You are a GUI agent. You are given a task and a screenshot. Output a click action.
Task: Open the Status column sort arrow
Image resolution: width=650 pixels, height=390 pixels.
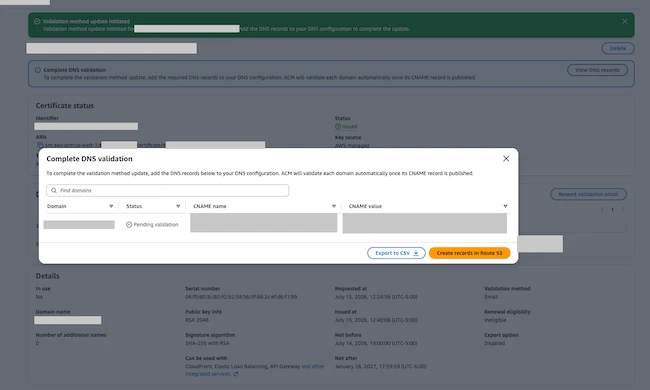178,206
